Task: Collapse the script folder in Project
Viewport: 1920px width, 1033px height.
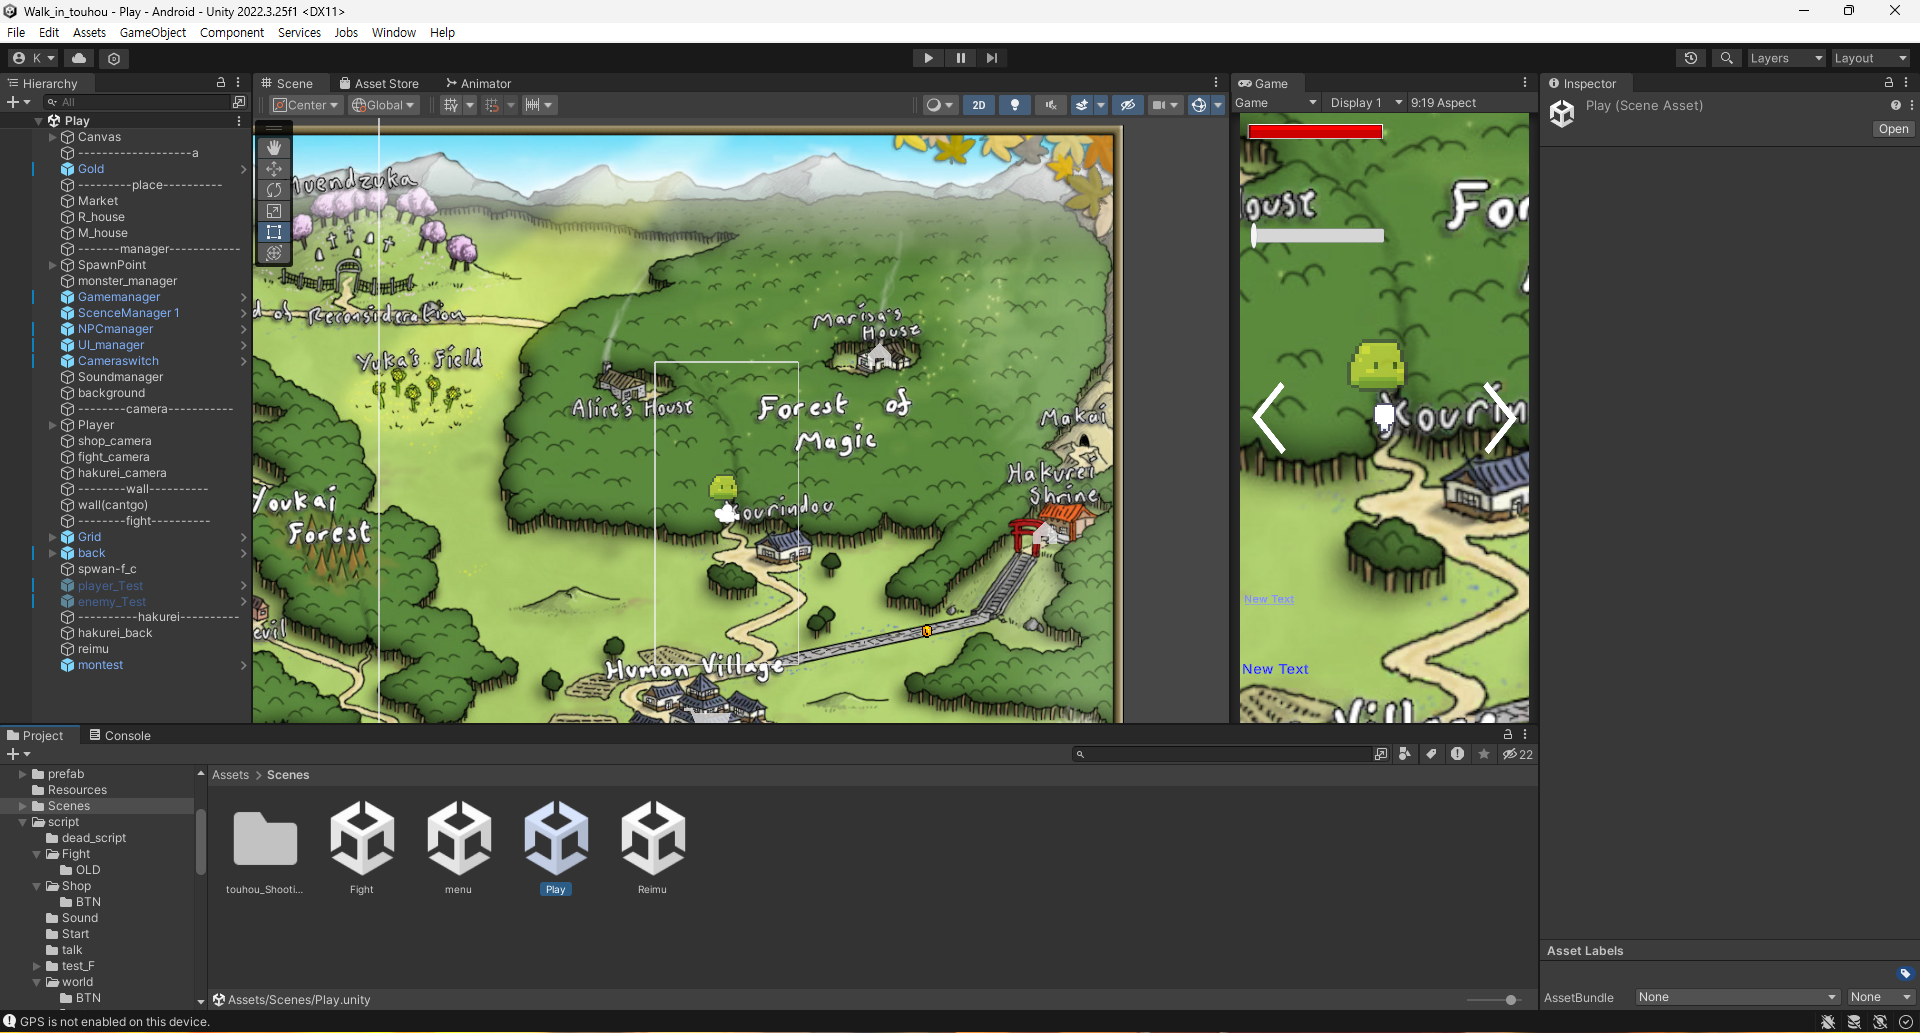Action: coord(23,822)
